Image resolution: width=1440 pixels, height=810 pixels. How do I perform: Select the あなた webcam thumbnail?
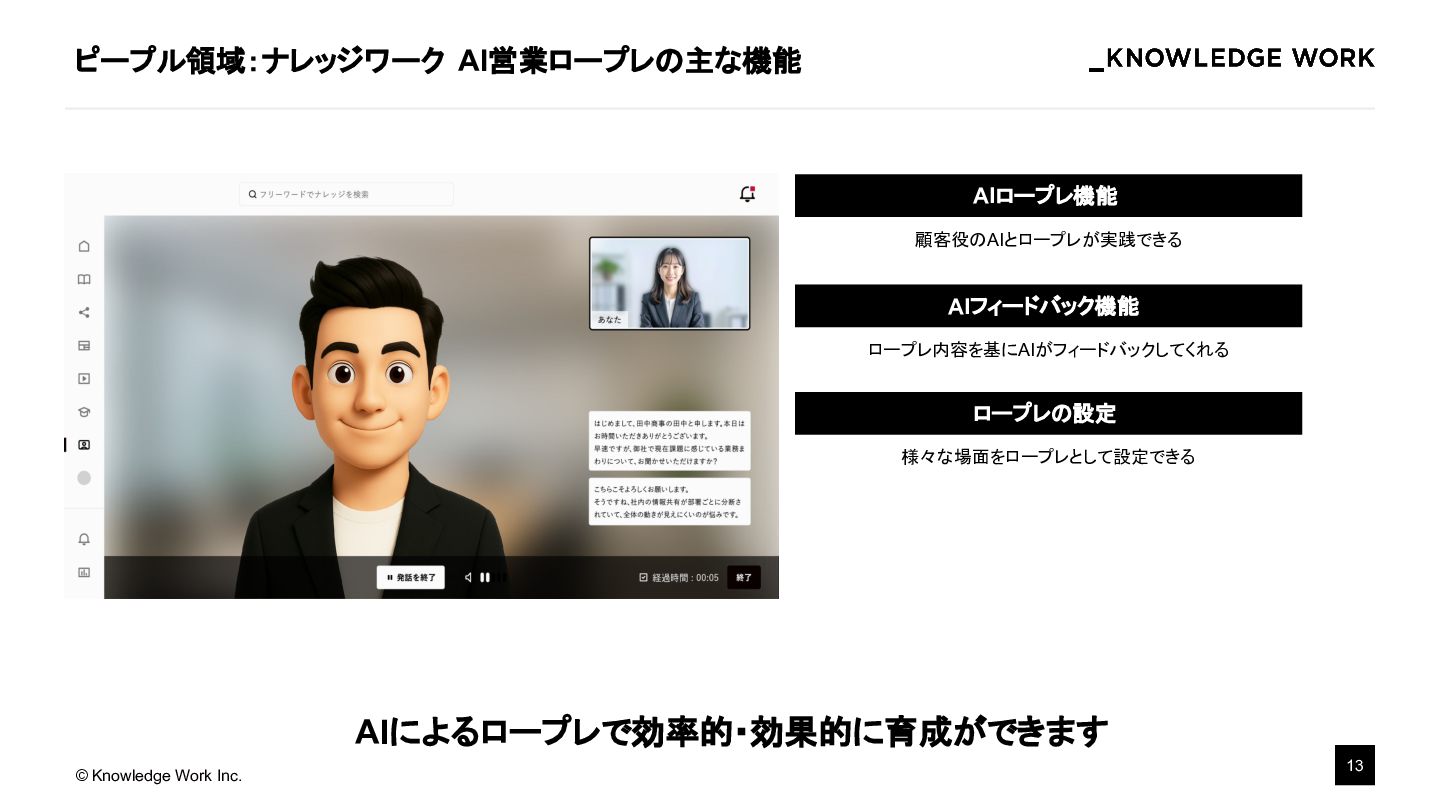click(x=669, y=283)
